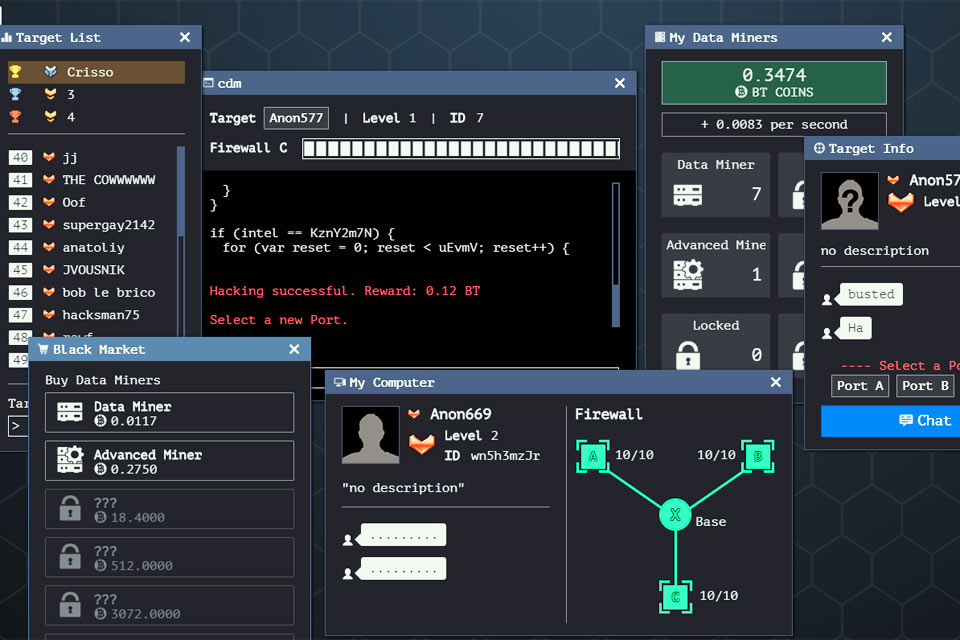Image resolution: width=960 pixels, height=640 pixels.
Task: Click the Locked miner padlock icon
Action: pyautogui.click(x=688, y=354)
